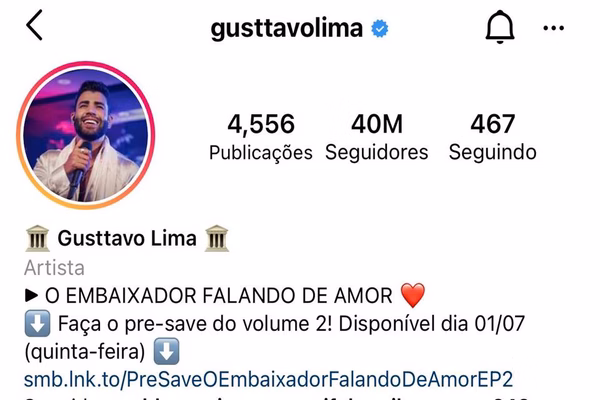Tap the Gusttavo Lima display name

(127, 238)
